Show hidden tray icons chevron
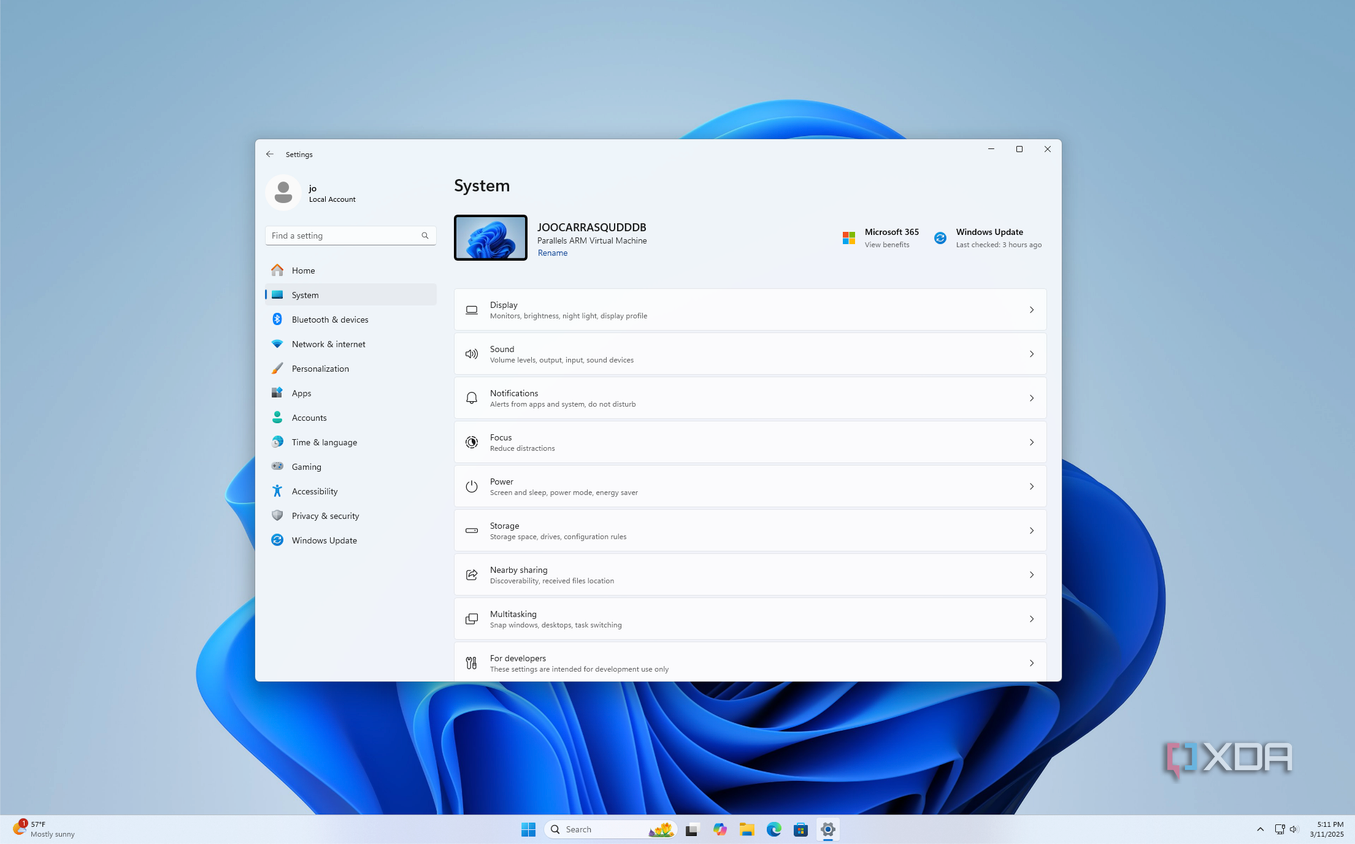The height and width of the screenshot is (844, 1355). coord(1260,829)
